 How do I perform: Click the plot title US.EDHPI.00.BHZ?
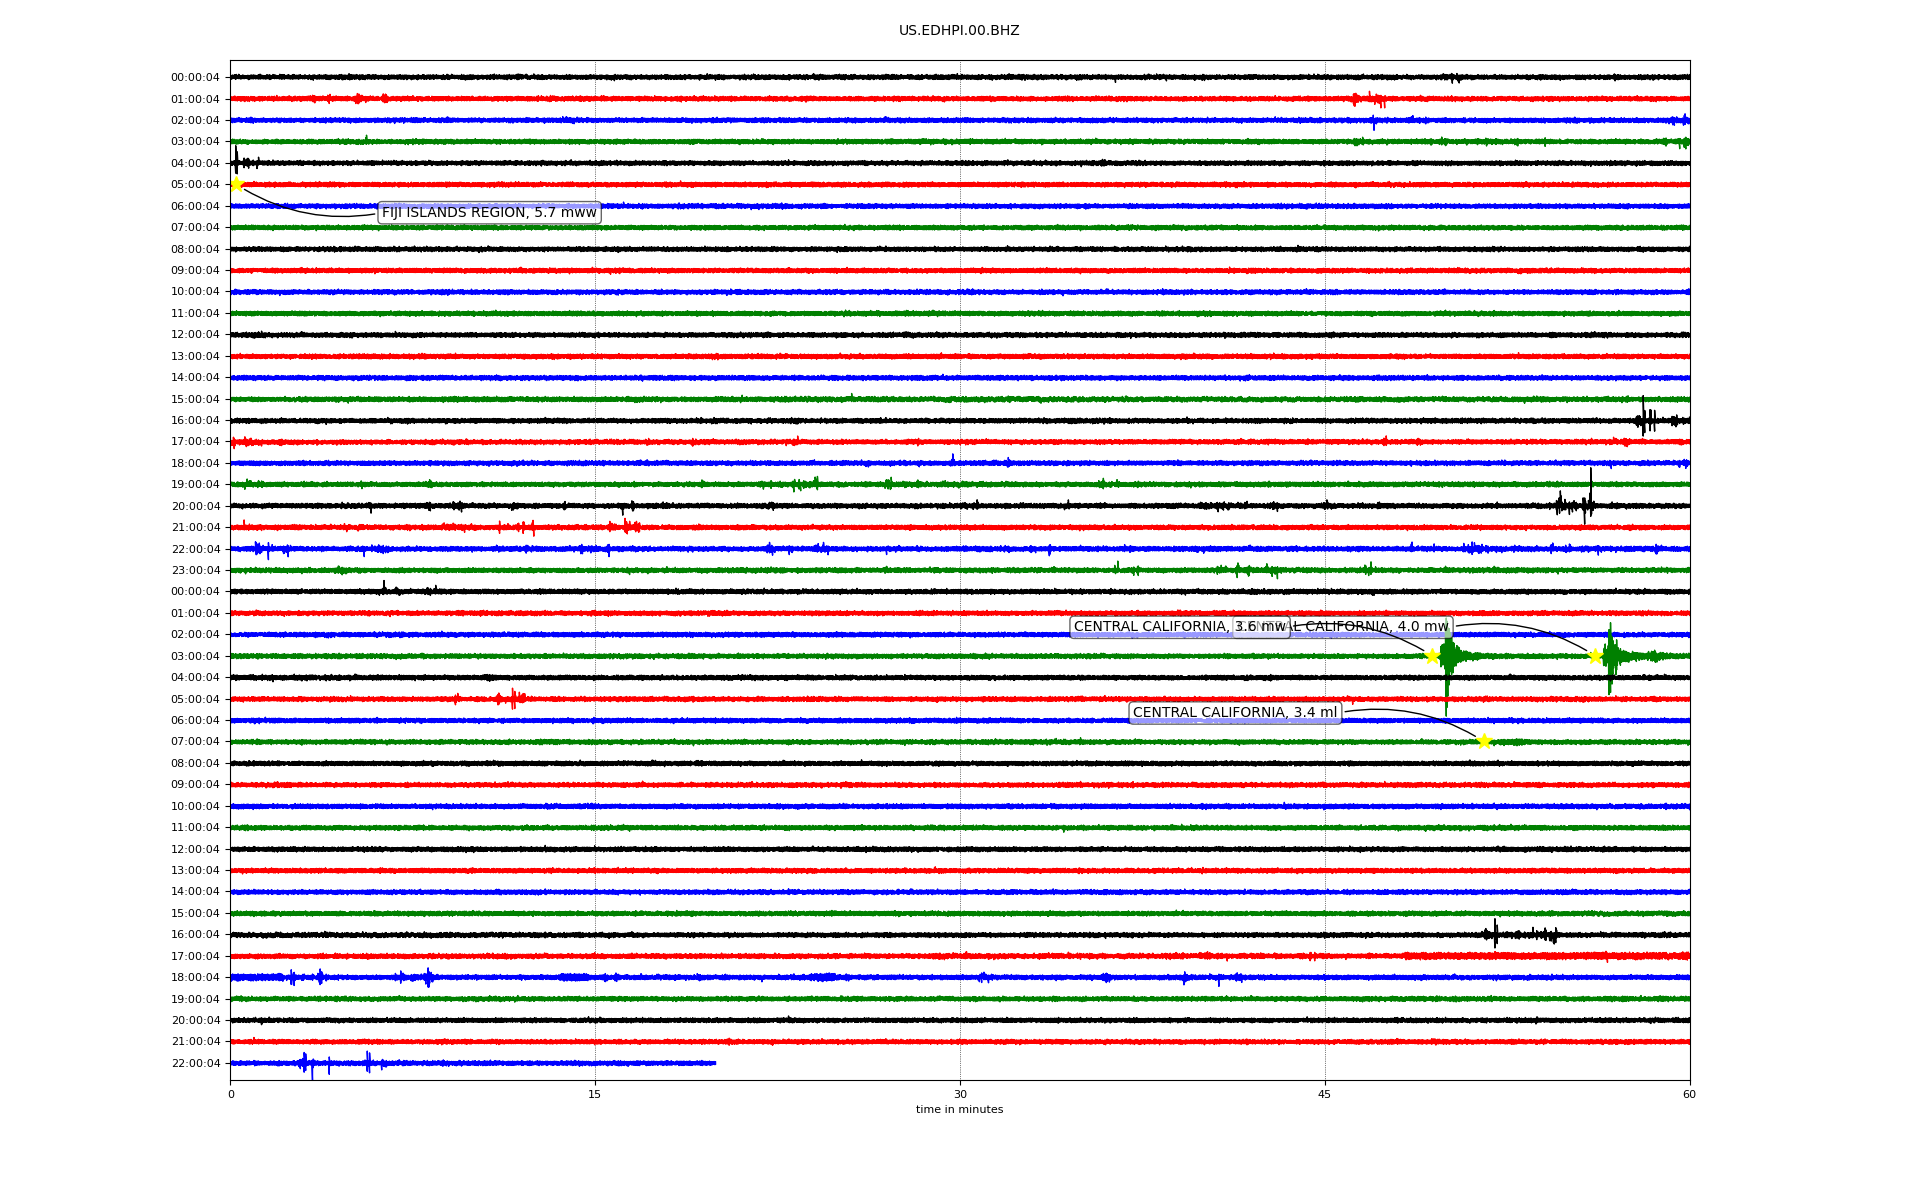coord(959,31)
